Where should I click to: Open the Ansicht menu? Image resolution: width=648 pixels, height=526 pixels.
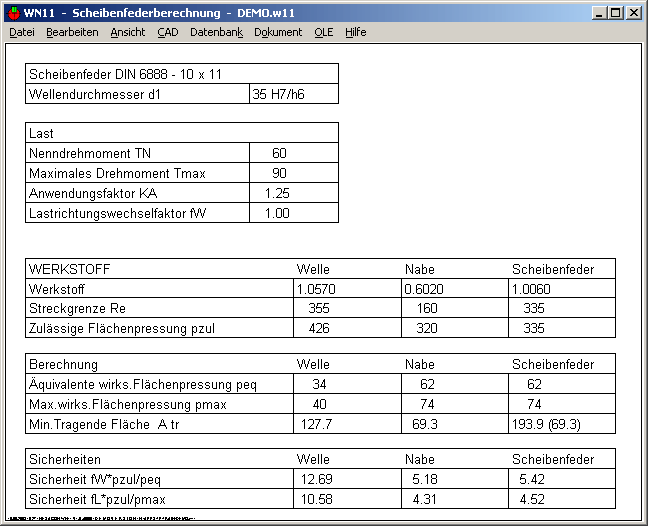click(127, 32)
